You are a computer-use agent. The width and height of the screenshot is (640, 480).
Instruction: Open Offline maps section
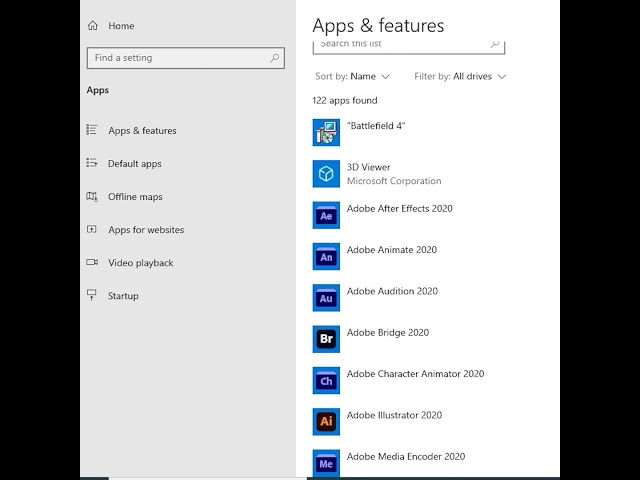click(x=135, y=197)
